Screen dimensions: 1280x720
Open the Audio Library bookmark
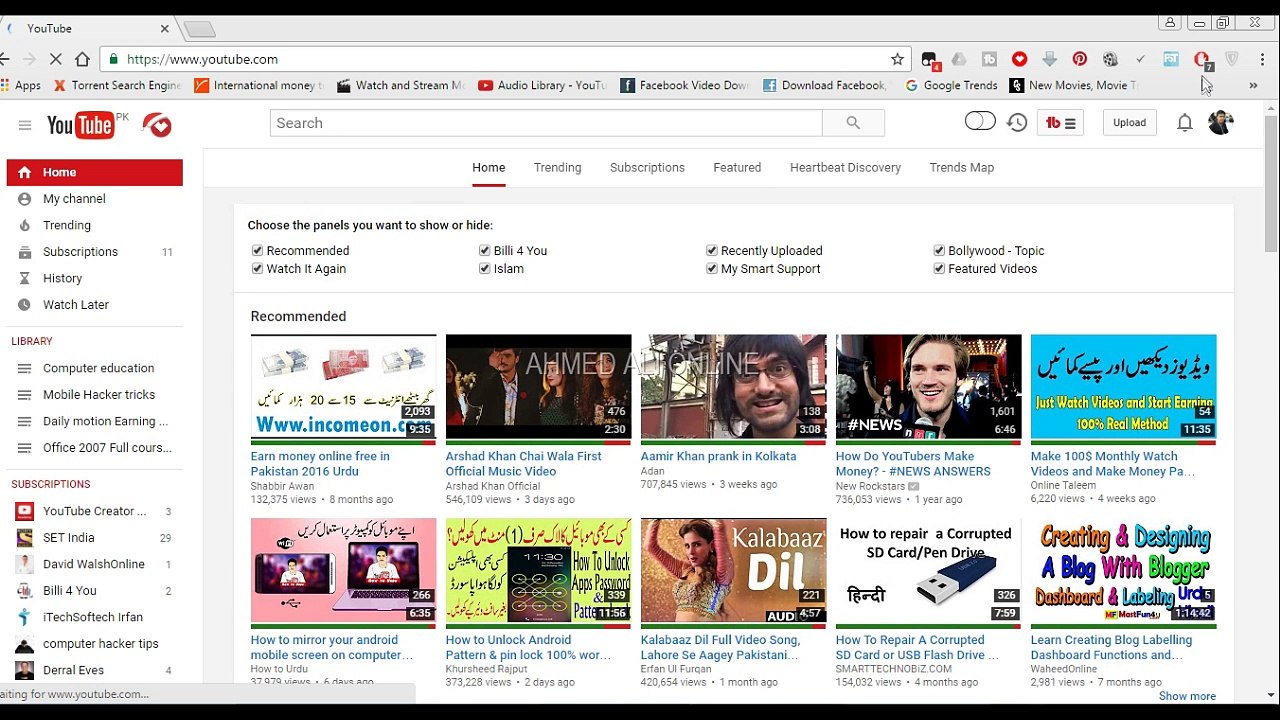coord(542,85)
